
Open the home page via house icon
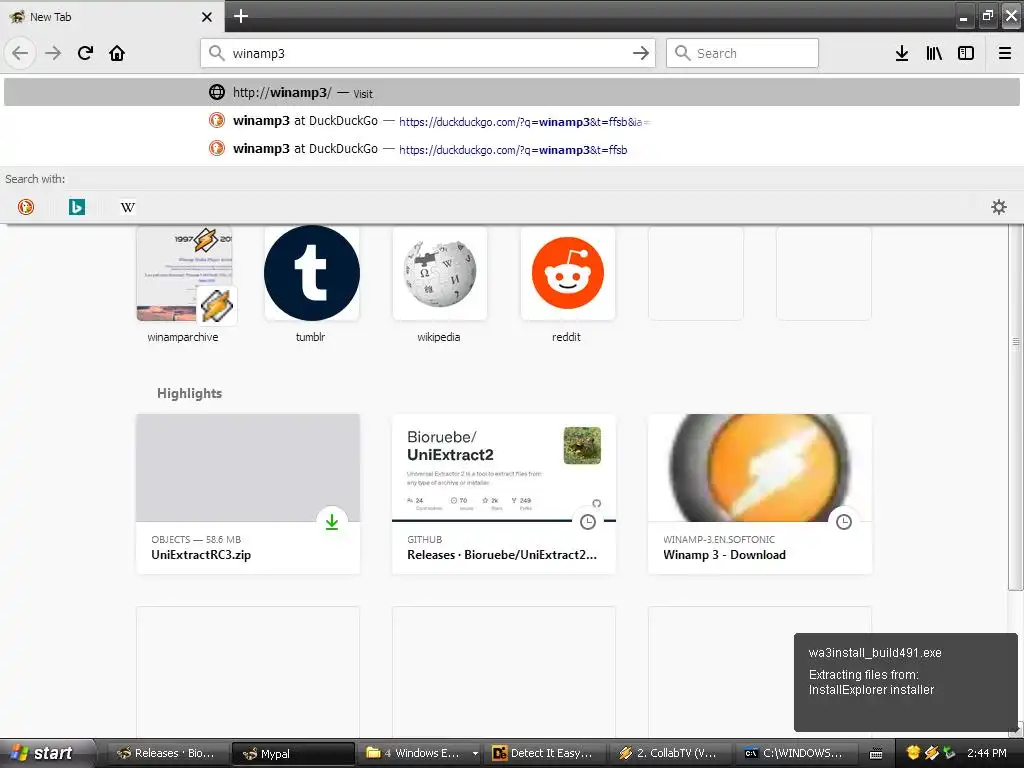coord(117,53)
